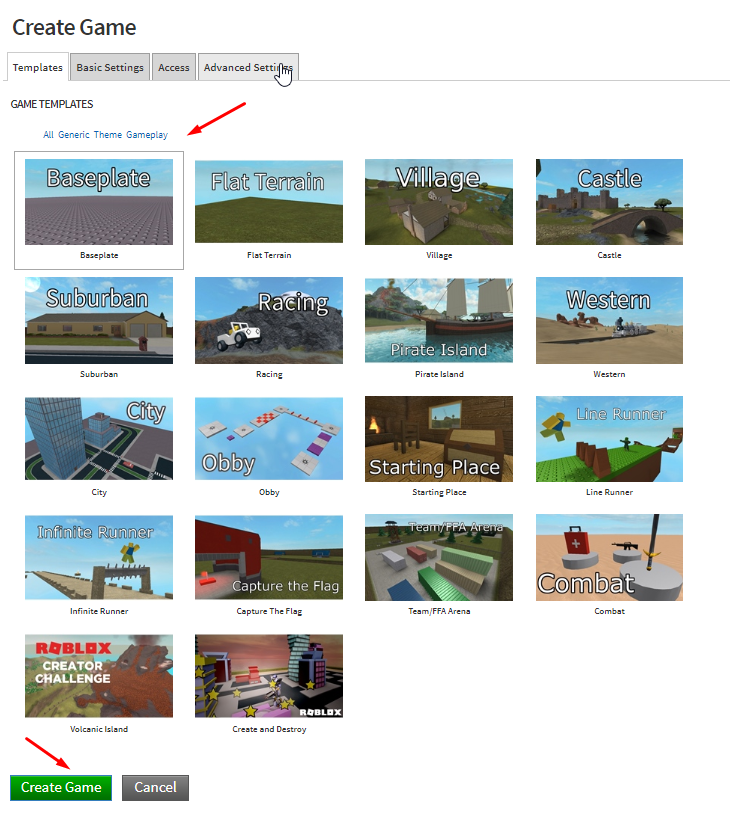Image resolution: width=733 pixels, height=822 pixels.
Task: Choose the Combat template thumbnail
Action: coord(609,557)
